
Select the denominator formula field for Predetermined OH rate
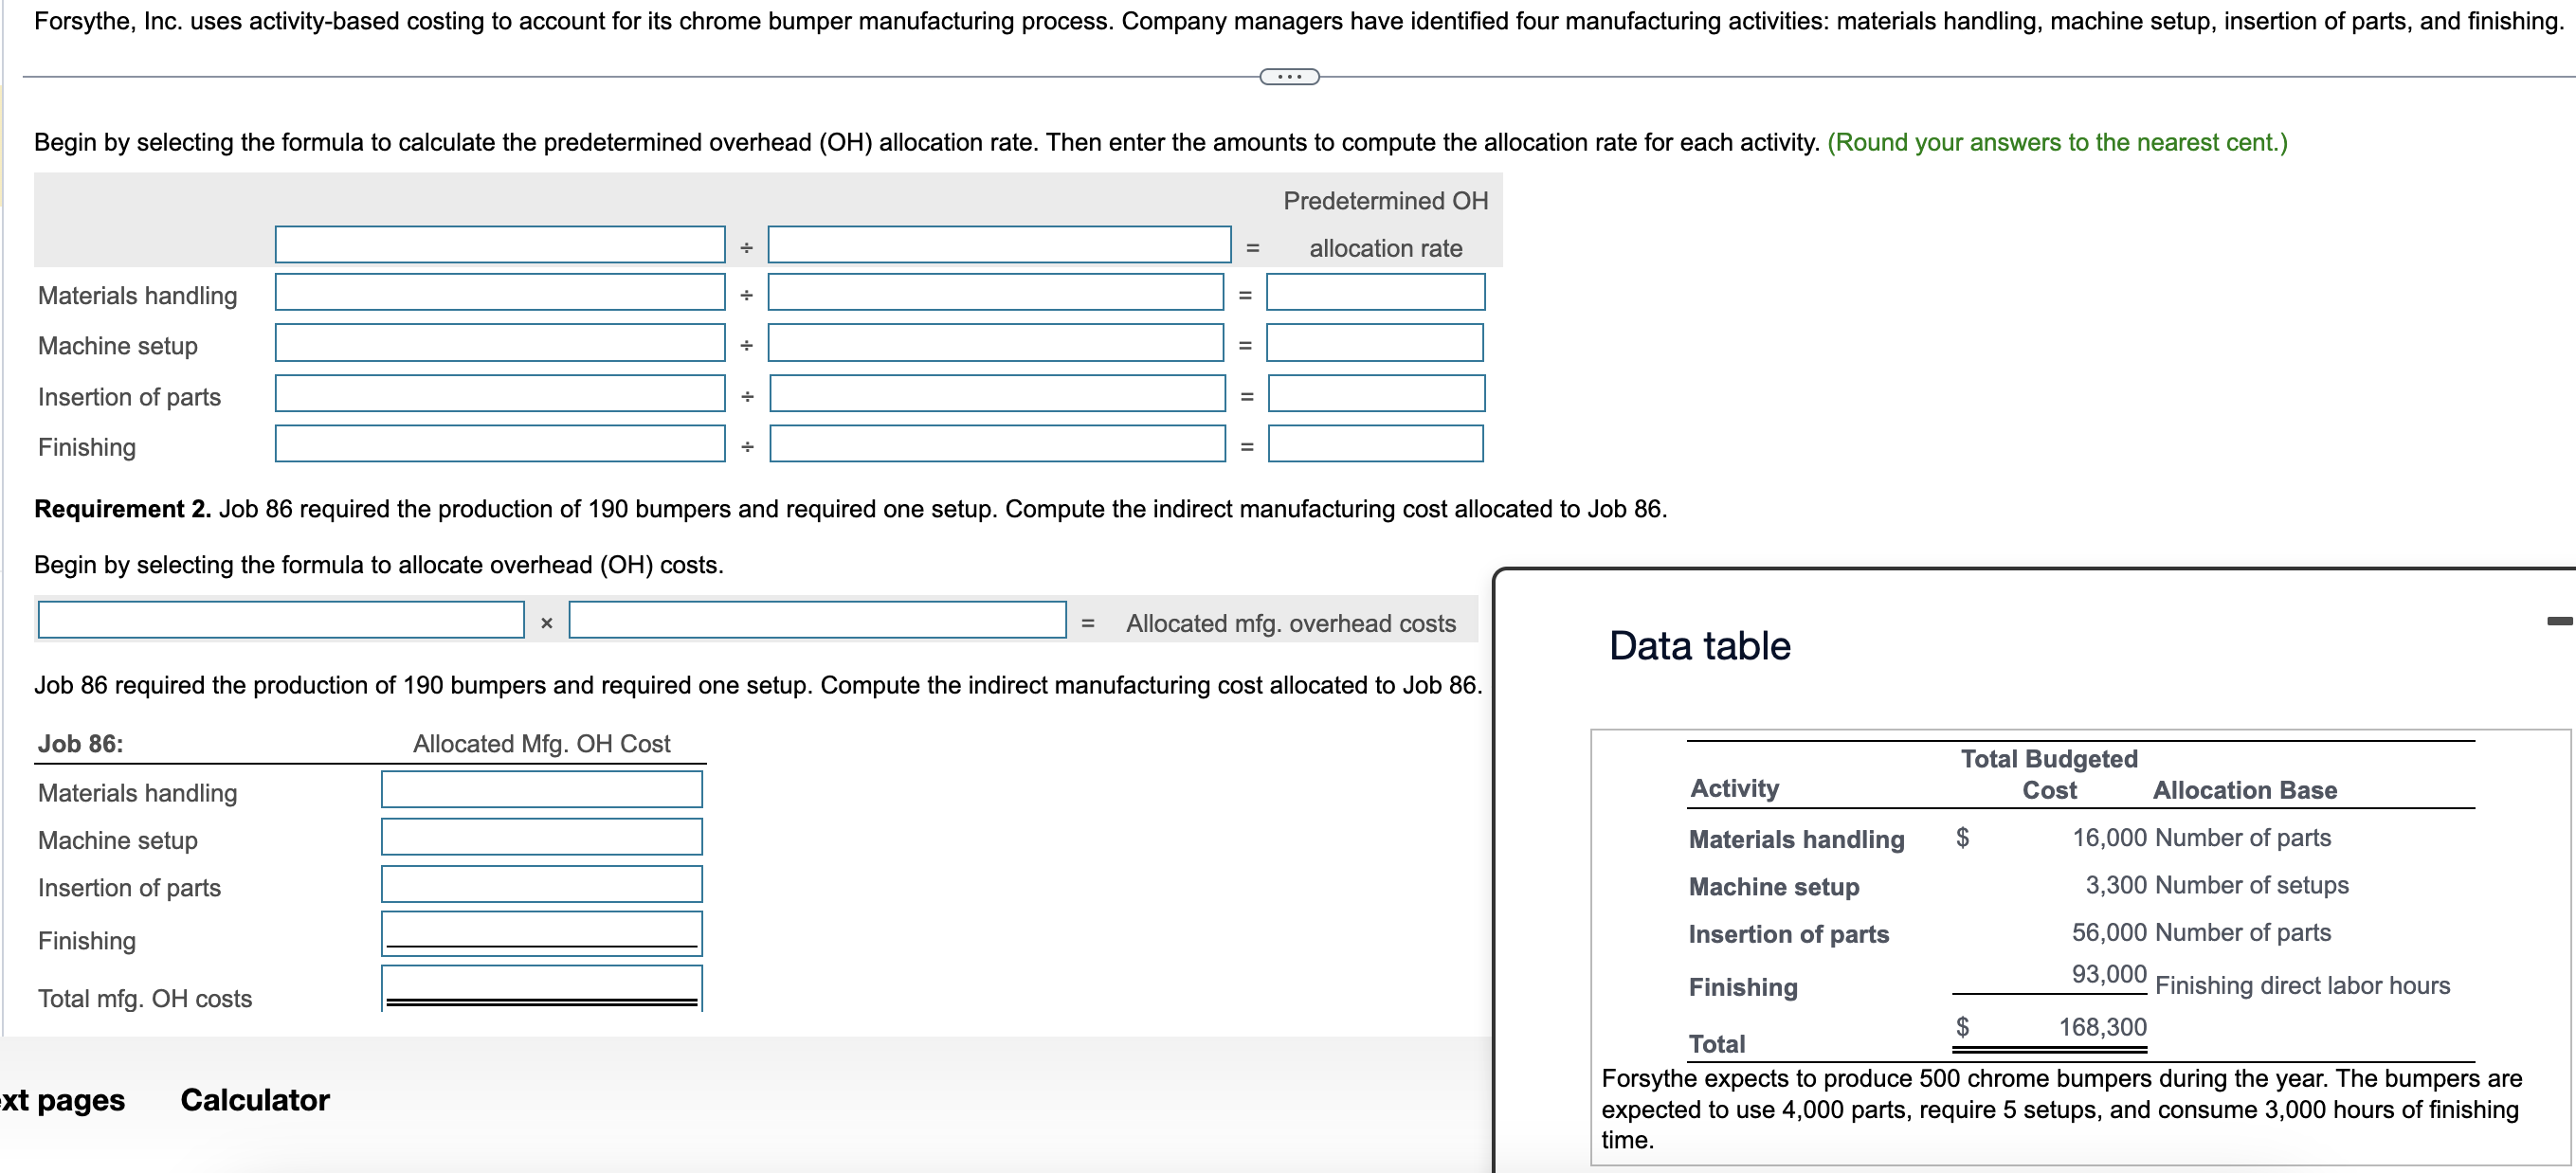998,244
